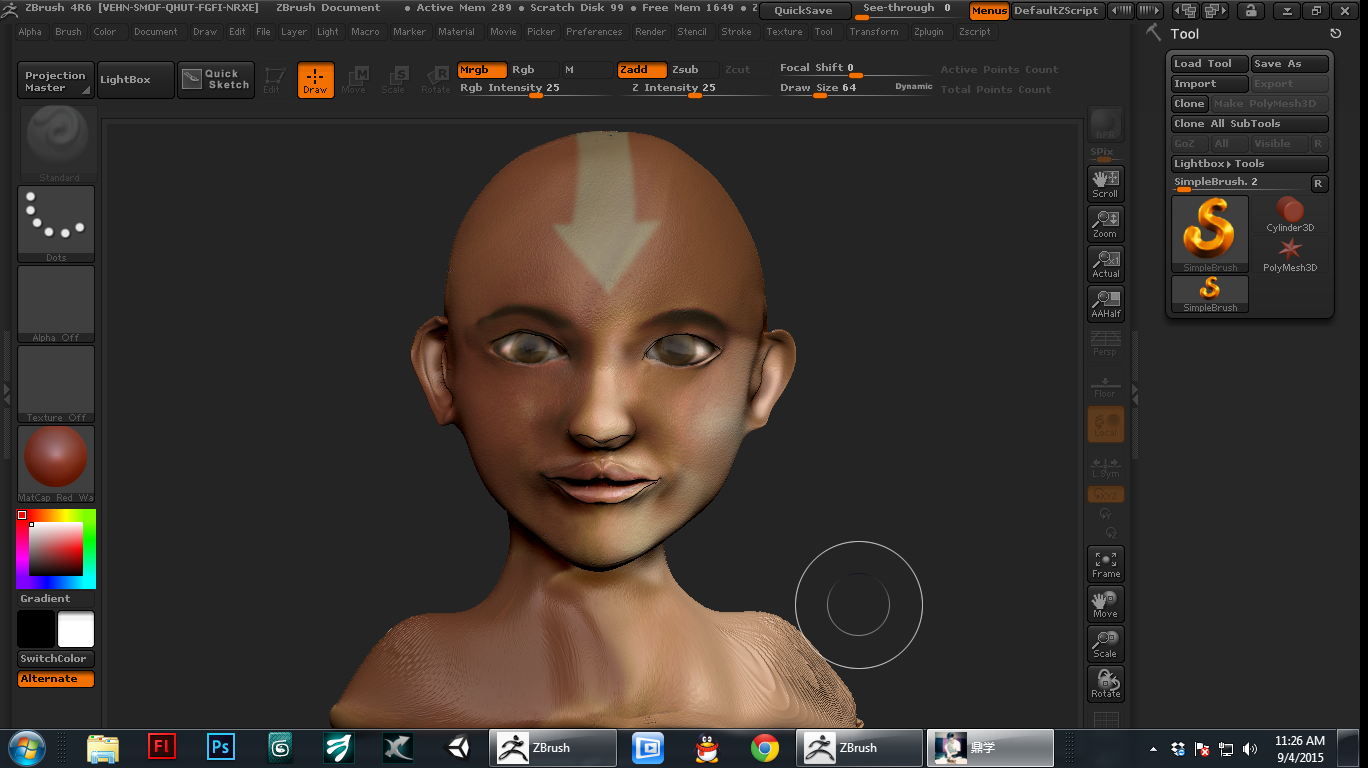Image resolution: width=1368 pixels, height=768 pixels.
Task: Toggle Zadd sculpt mode
Action: pyautogui.click(x=642, y=70)
